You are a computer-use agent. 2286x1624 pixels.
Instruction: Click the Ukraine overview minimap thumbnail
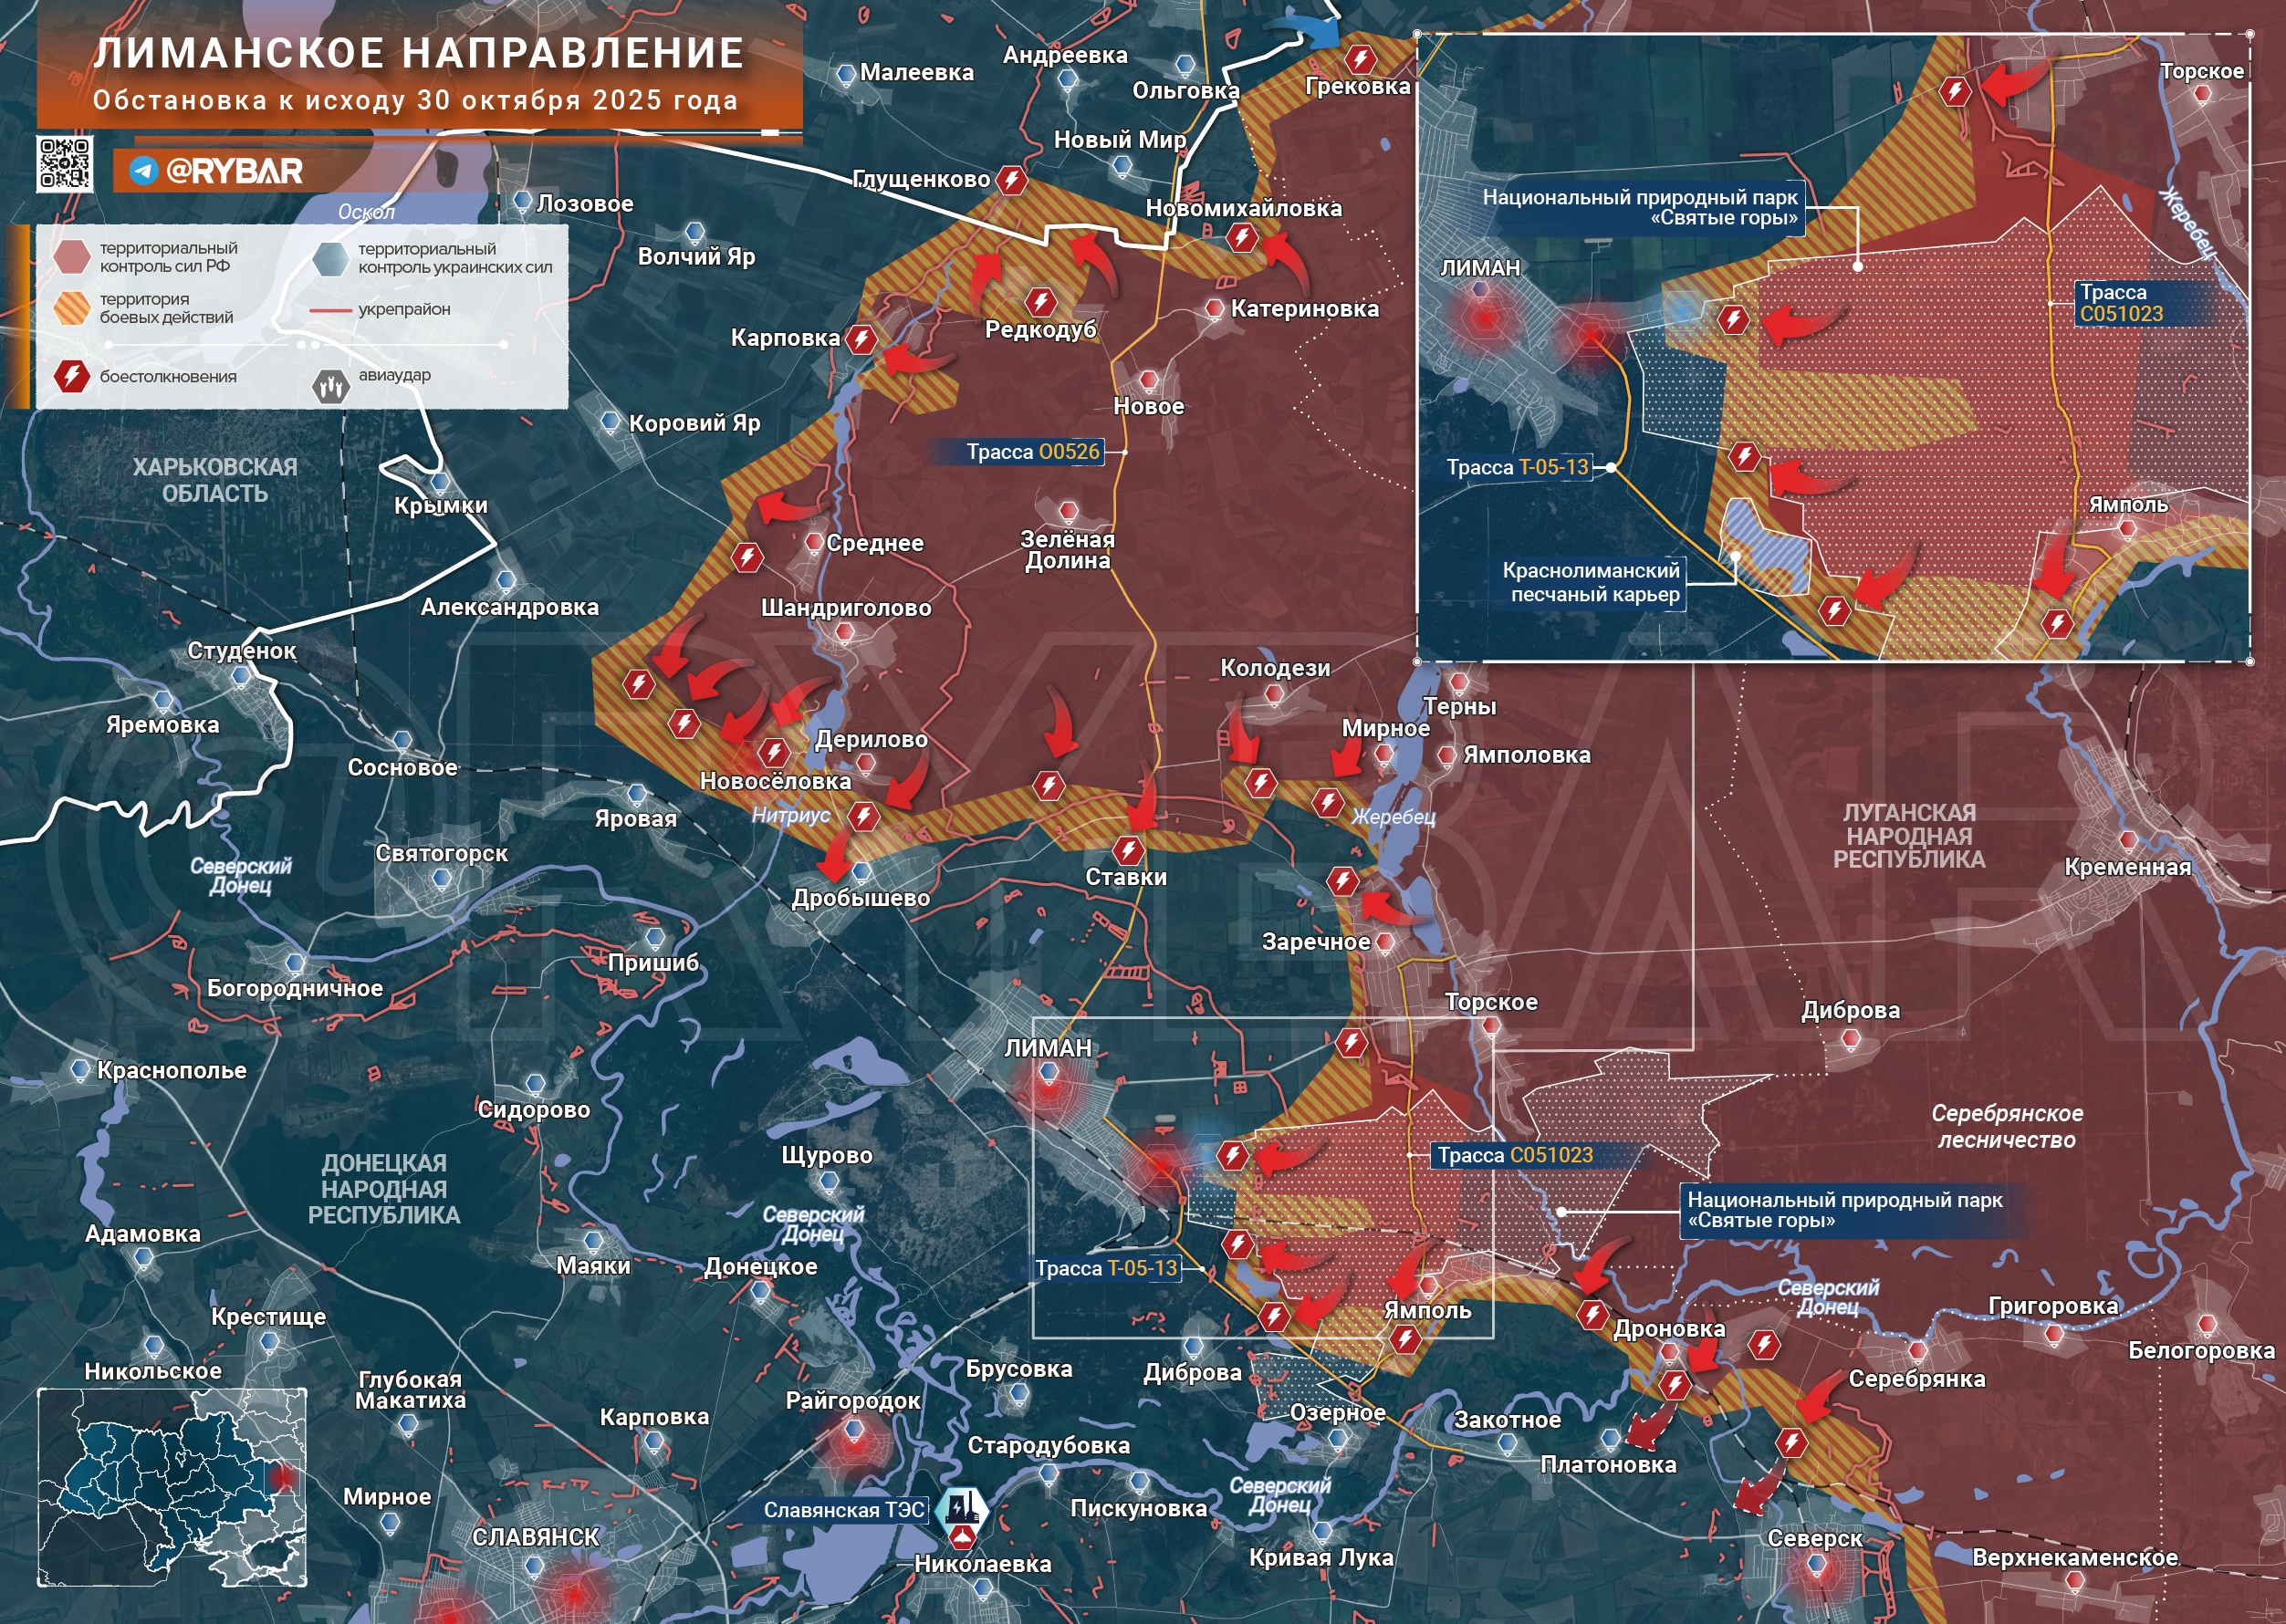pos(172,1487)
